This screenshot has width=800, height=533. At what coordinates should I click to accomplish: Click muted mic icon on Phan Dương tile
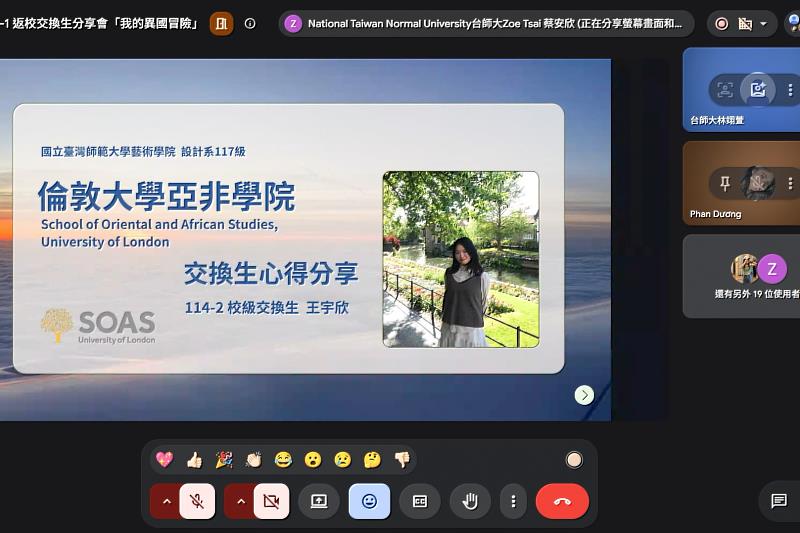coord(758,183)
